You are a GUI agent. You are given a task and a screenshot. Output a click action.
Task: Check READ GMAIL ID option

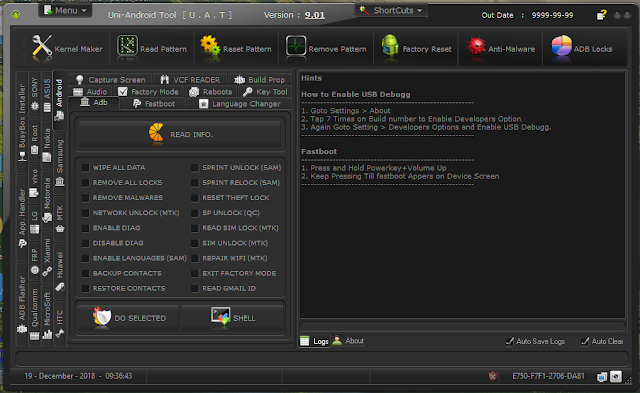195,289
